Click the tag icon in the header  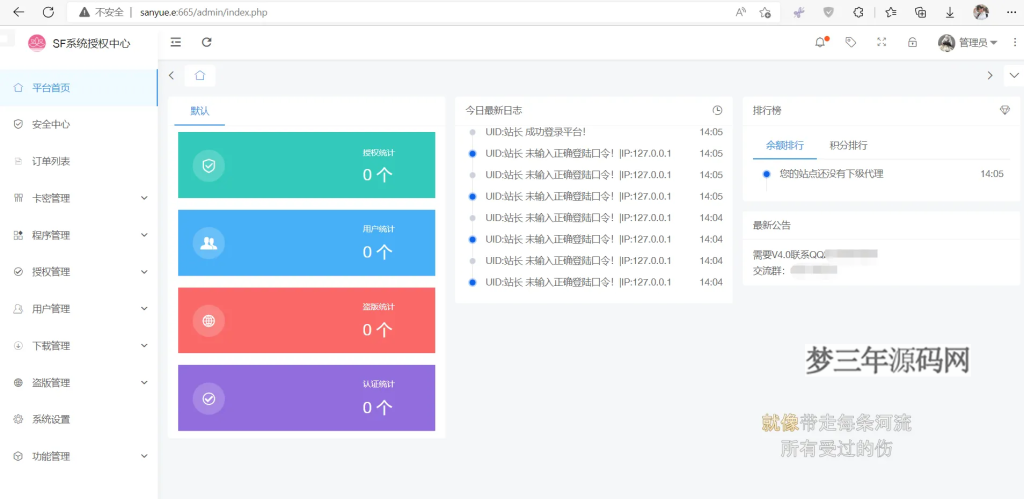pyautogui.click(x=850, y=42)
